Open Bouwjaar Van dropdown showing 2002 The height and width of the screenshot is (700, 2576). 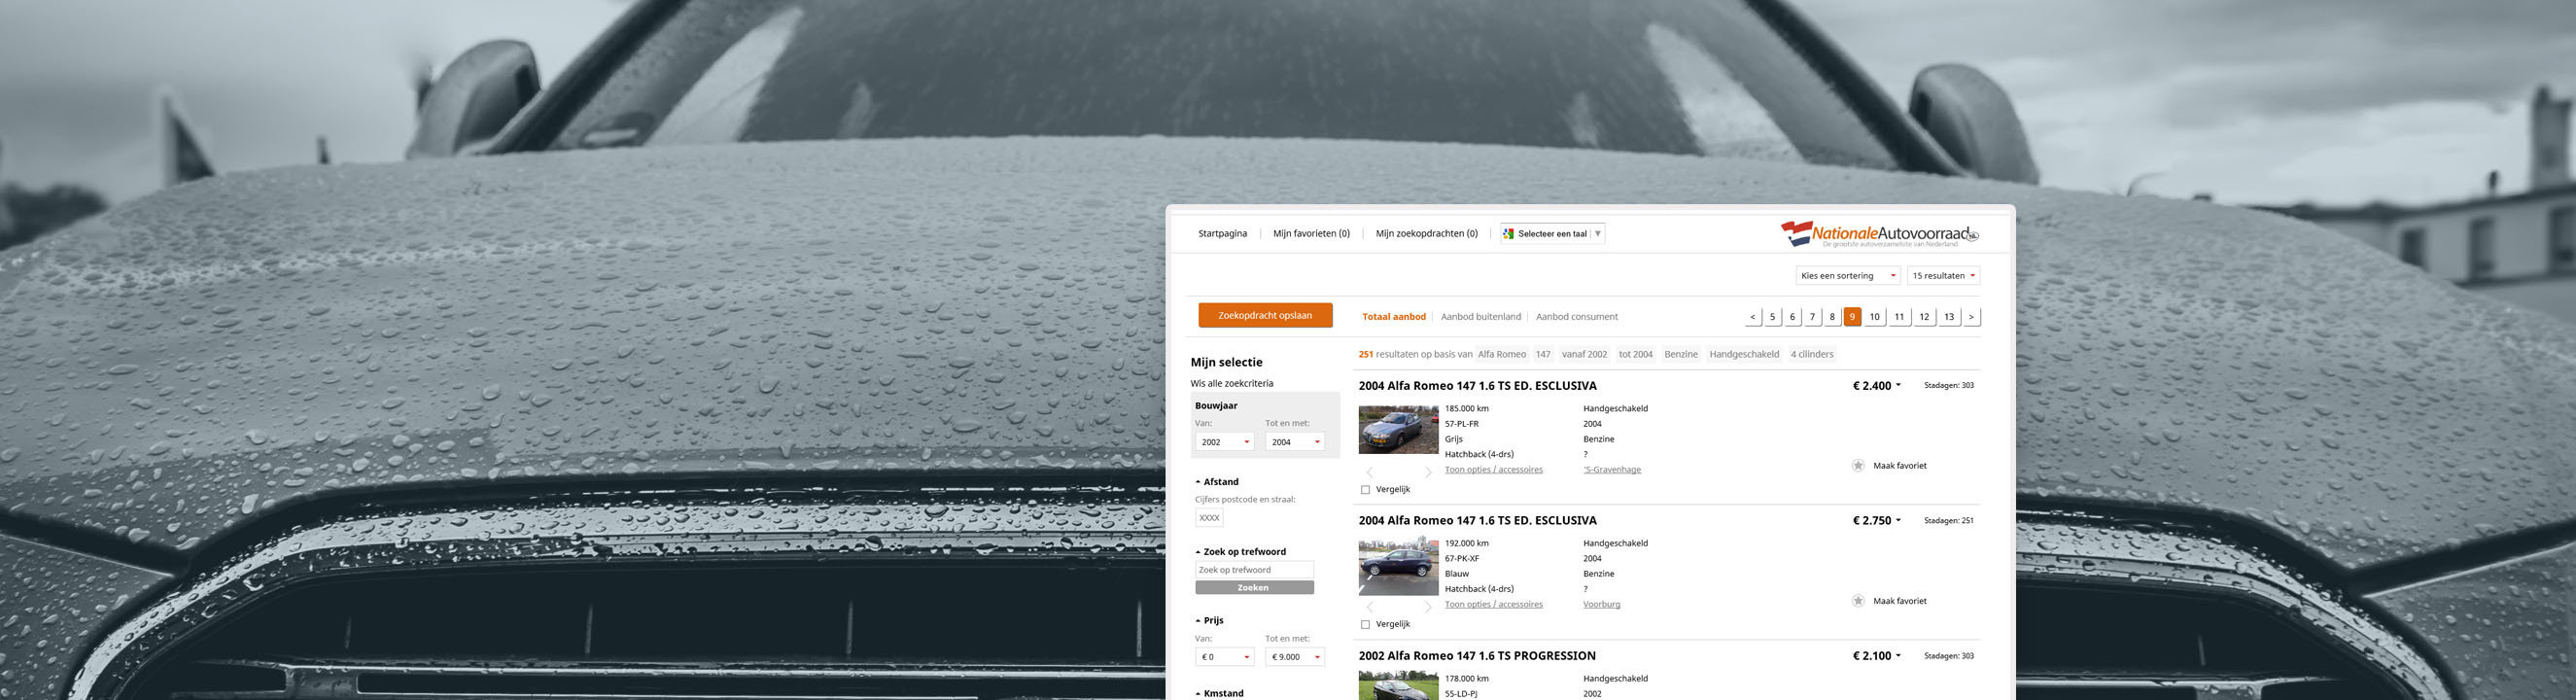pos(1225,442)
